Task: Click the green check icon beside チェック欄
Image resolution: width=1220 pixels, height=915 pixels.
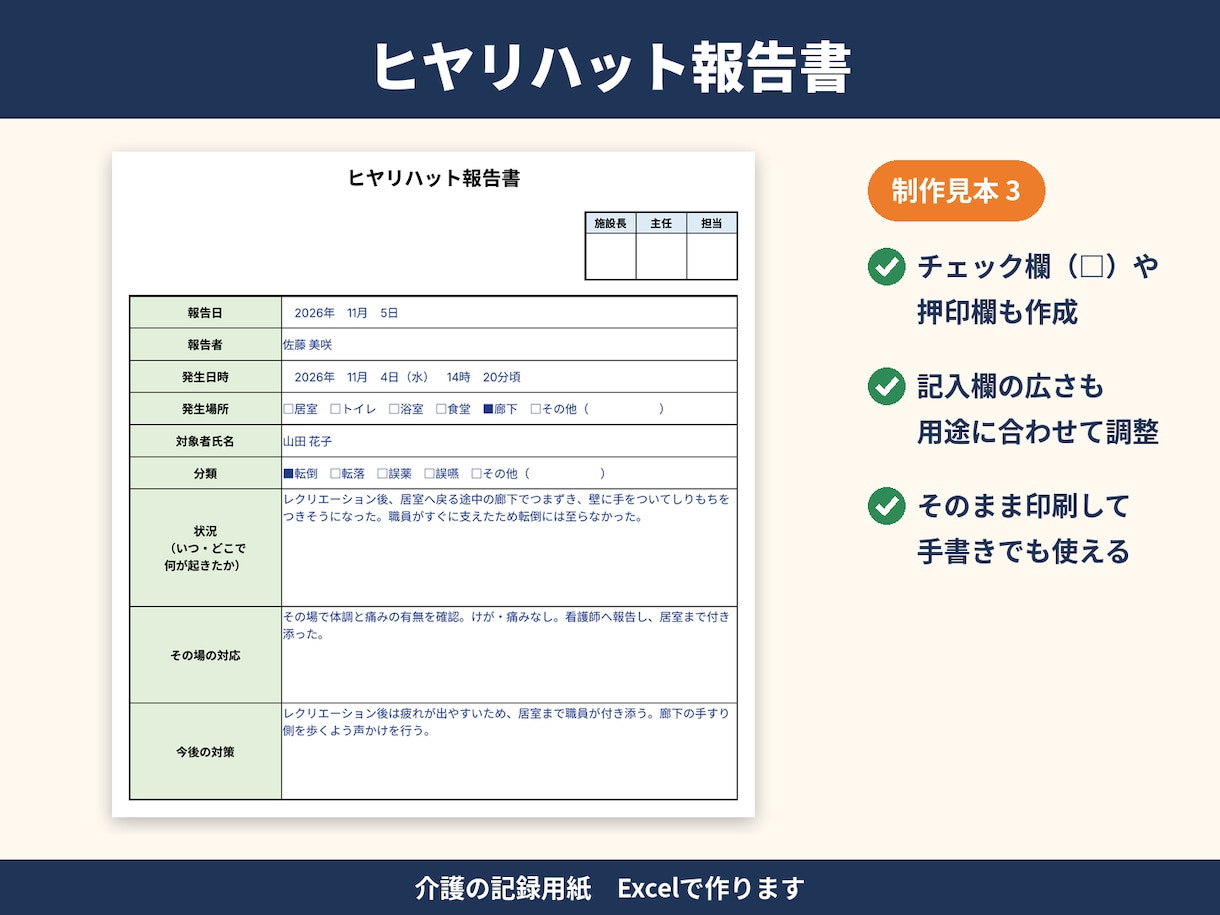Action: 886,267
